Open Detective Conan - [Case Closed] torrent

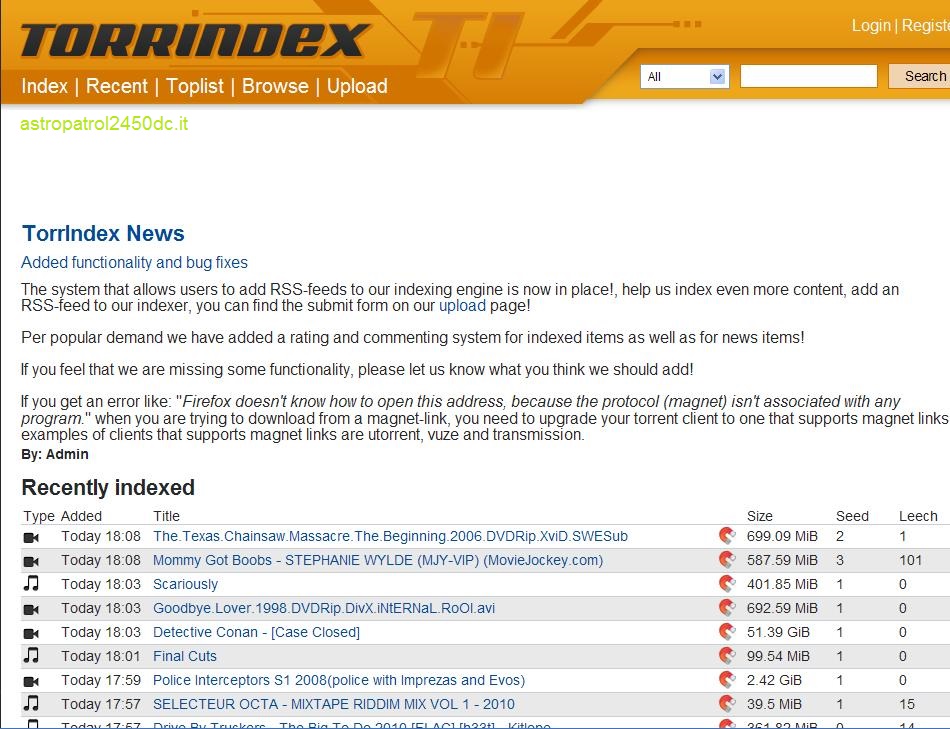point(256,632)
